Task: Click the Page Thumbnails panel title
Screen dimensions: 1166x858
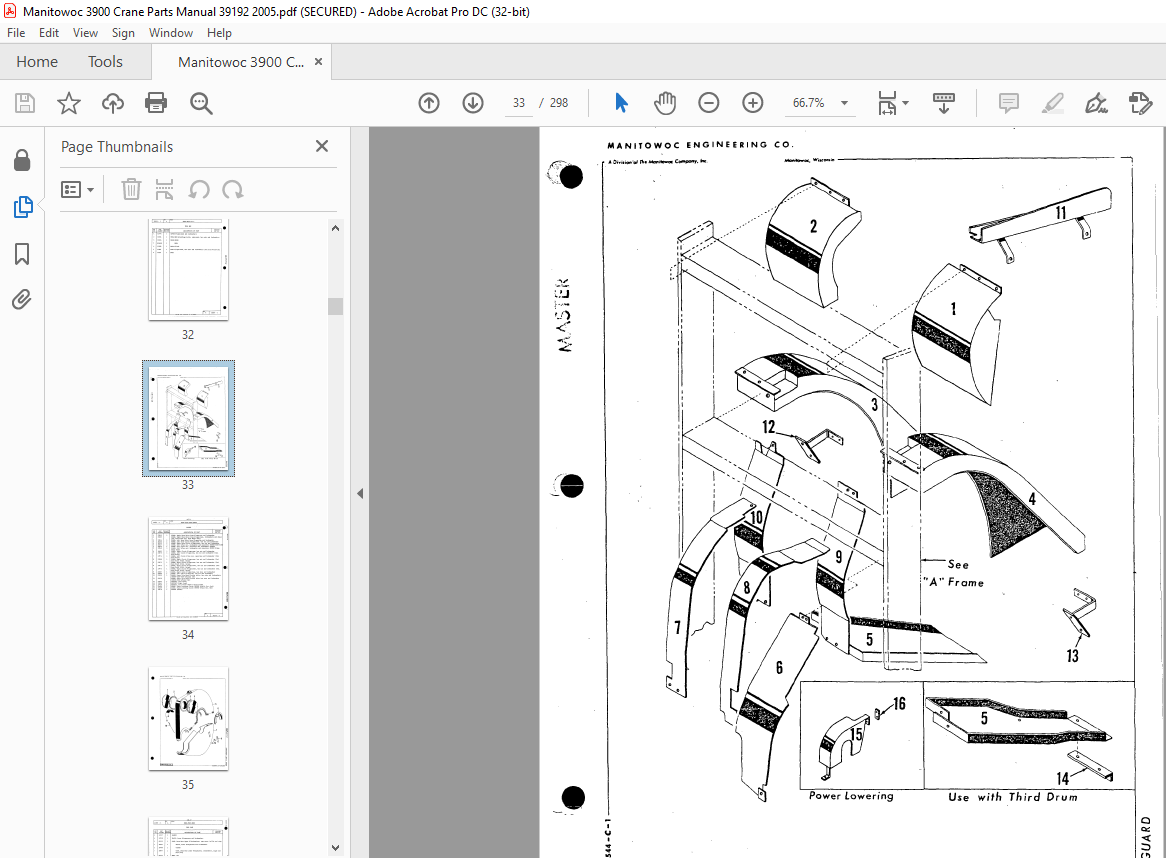Action: tap(117, 146)
